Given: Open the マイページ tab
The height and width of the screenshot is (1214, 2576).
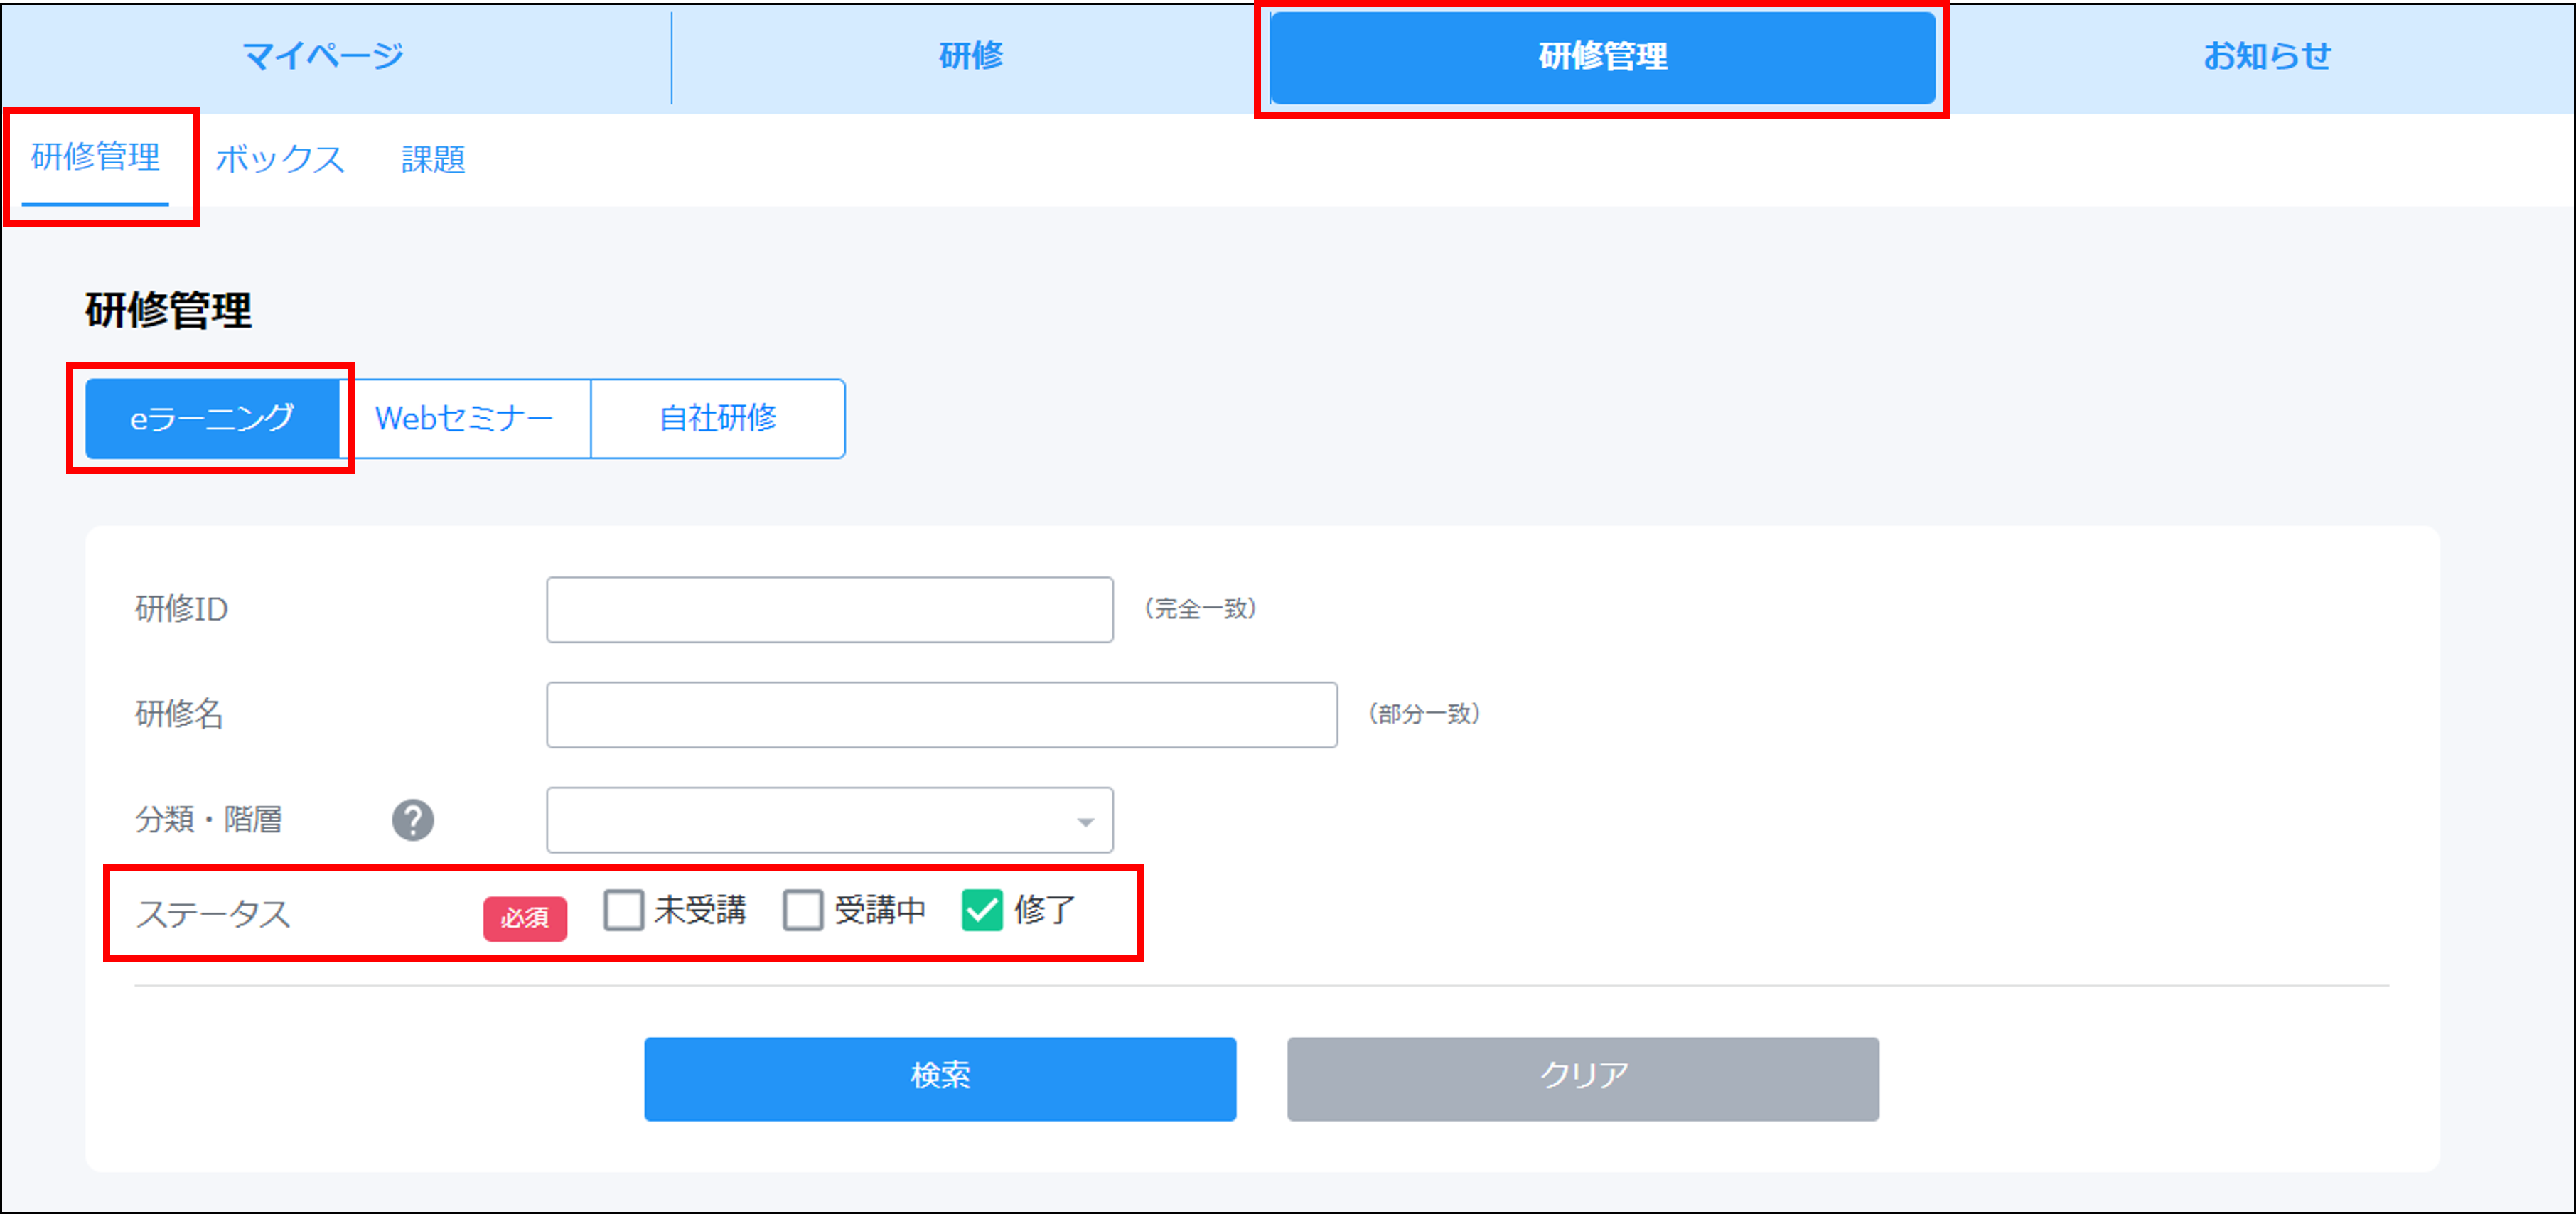Looking at the screenshot, I should pos(323,56).
